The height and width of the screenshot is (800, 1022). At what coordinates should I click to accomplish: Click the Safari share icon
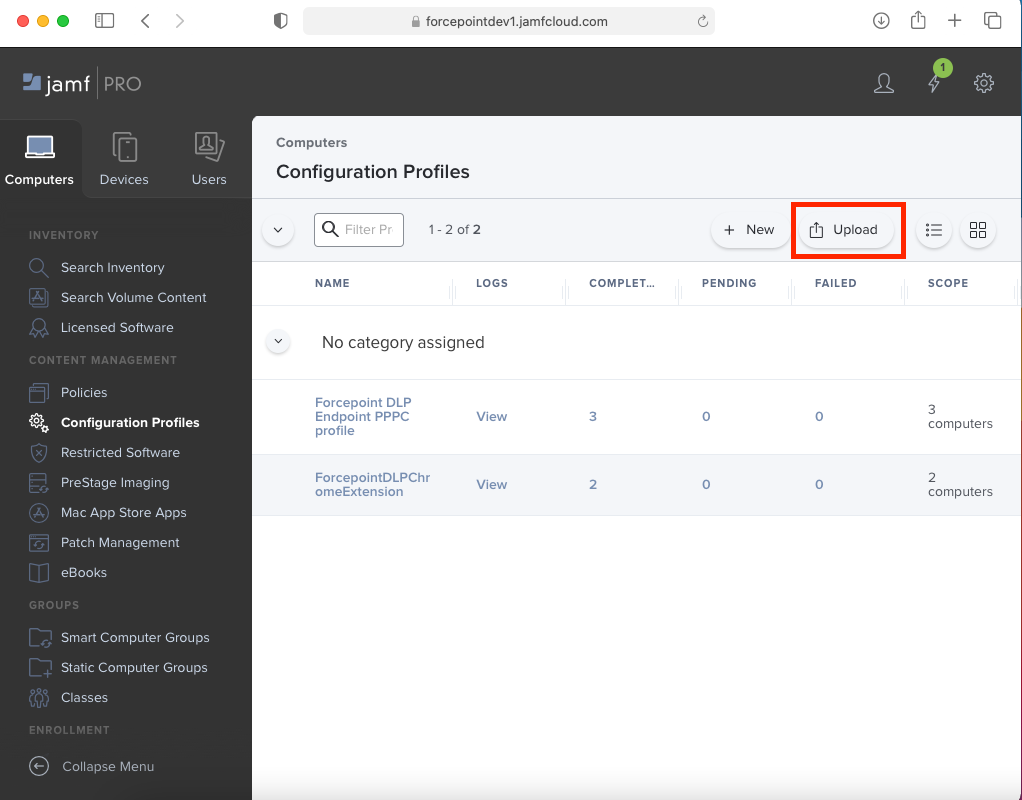[918, 21]
